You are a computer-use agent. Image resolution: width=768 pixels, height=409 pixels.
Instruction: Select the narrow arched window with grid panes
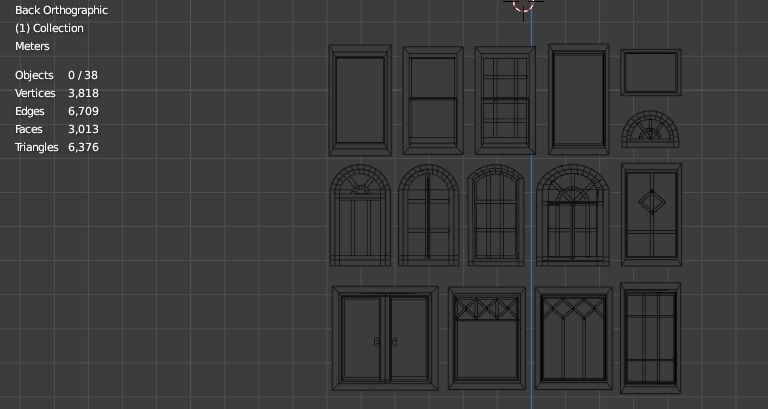click(x=496, y=215)
